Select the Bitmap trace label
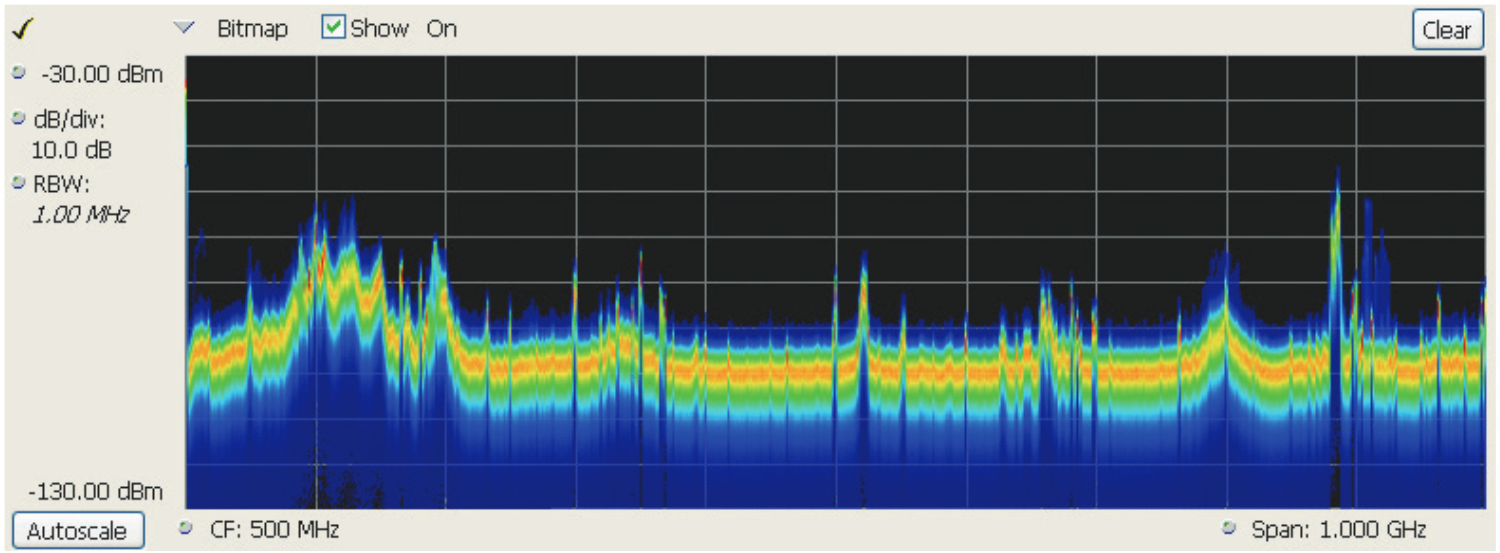 pos(252,29)
